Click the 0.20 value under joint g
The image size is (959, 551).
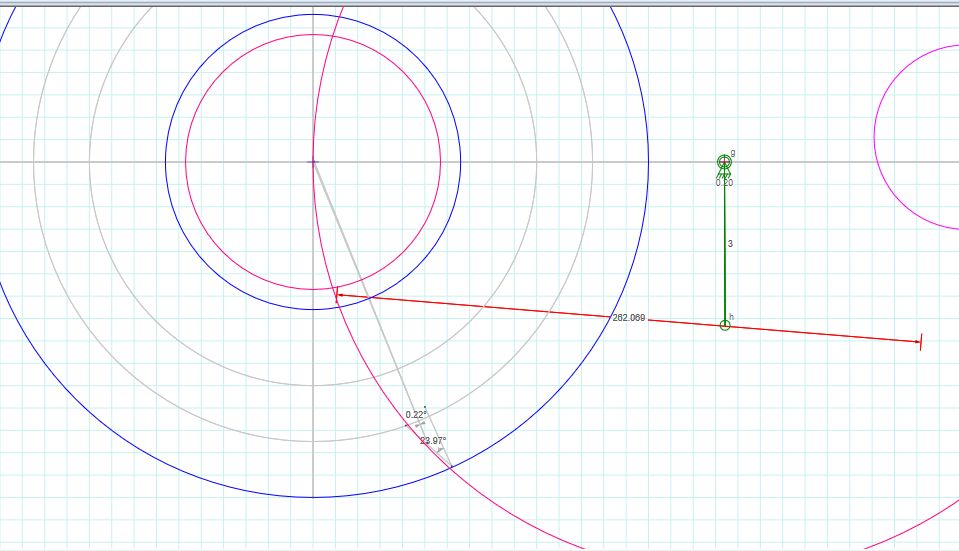[x=724, y=182]
